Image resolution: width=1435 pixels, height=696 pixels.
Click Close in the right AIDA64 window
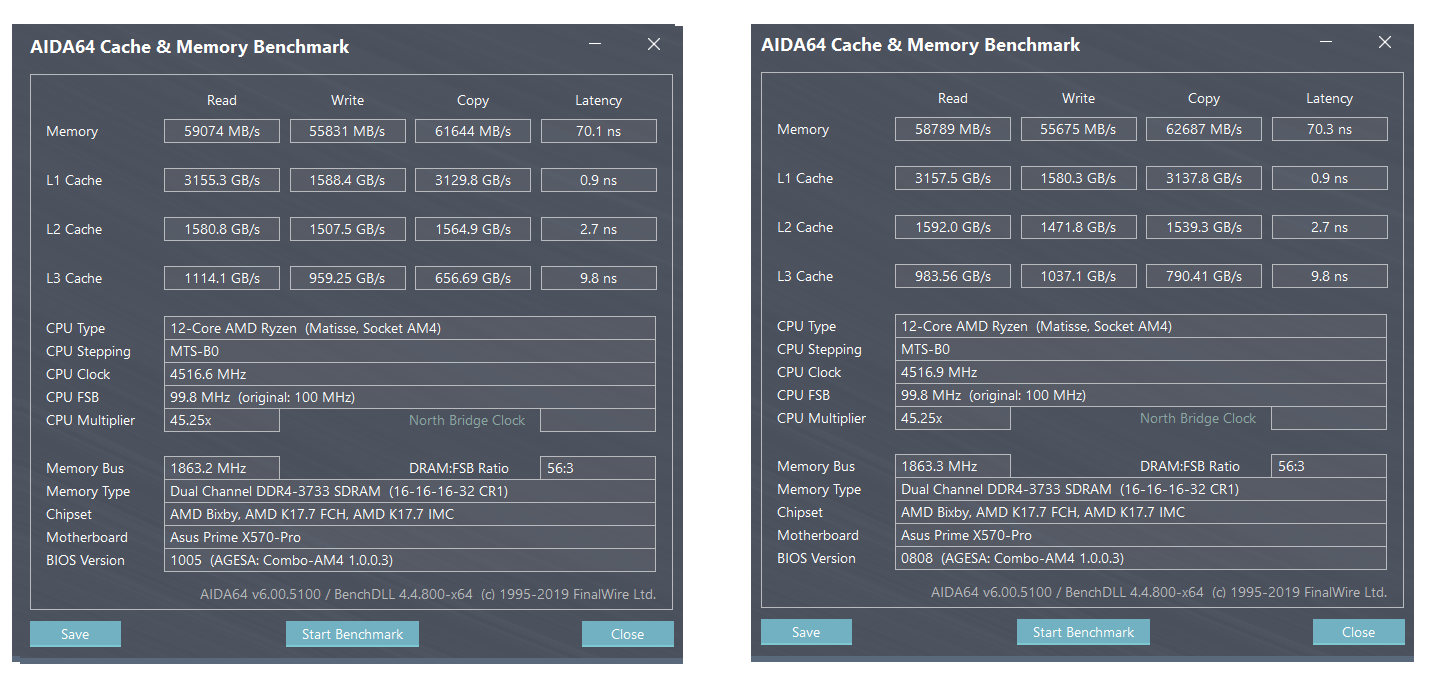(x=1358, y=632)
